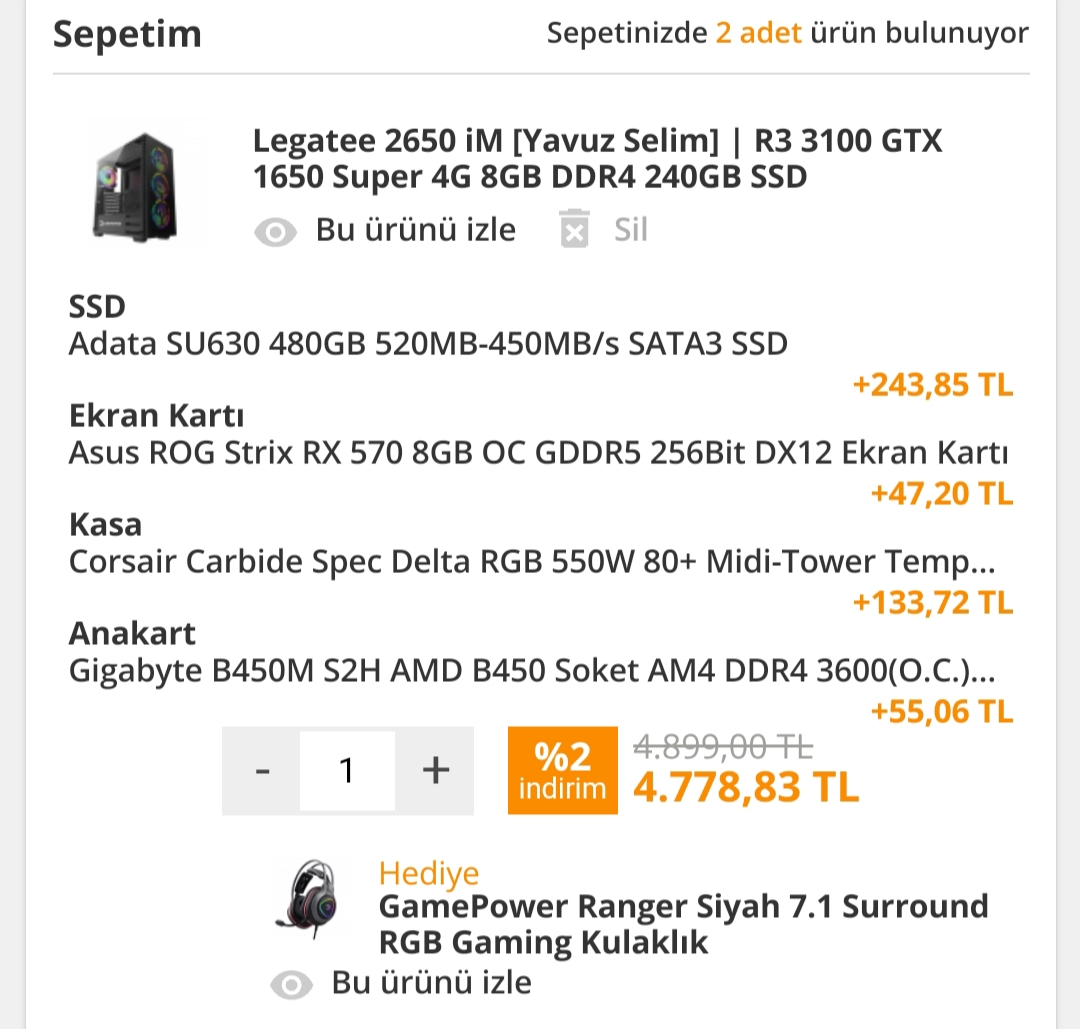Screen dimensions: 1080x1029
Task: Open the GamePower Ranger headset title link
Action: 682,924
